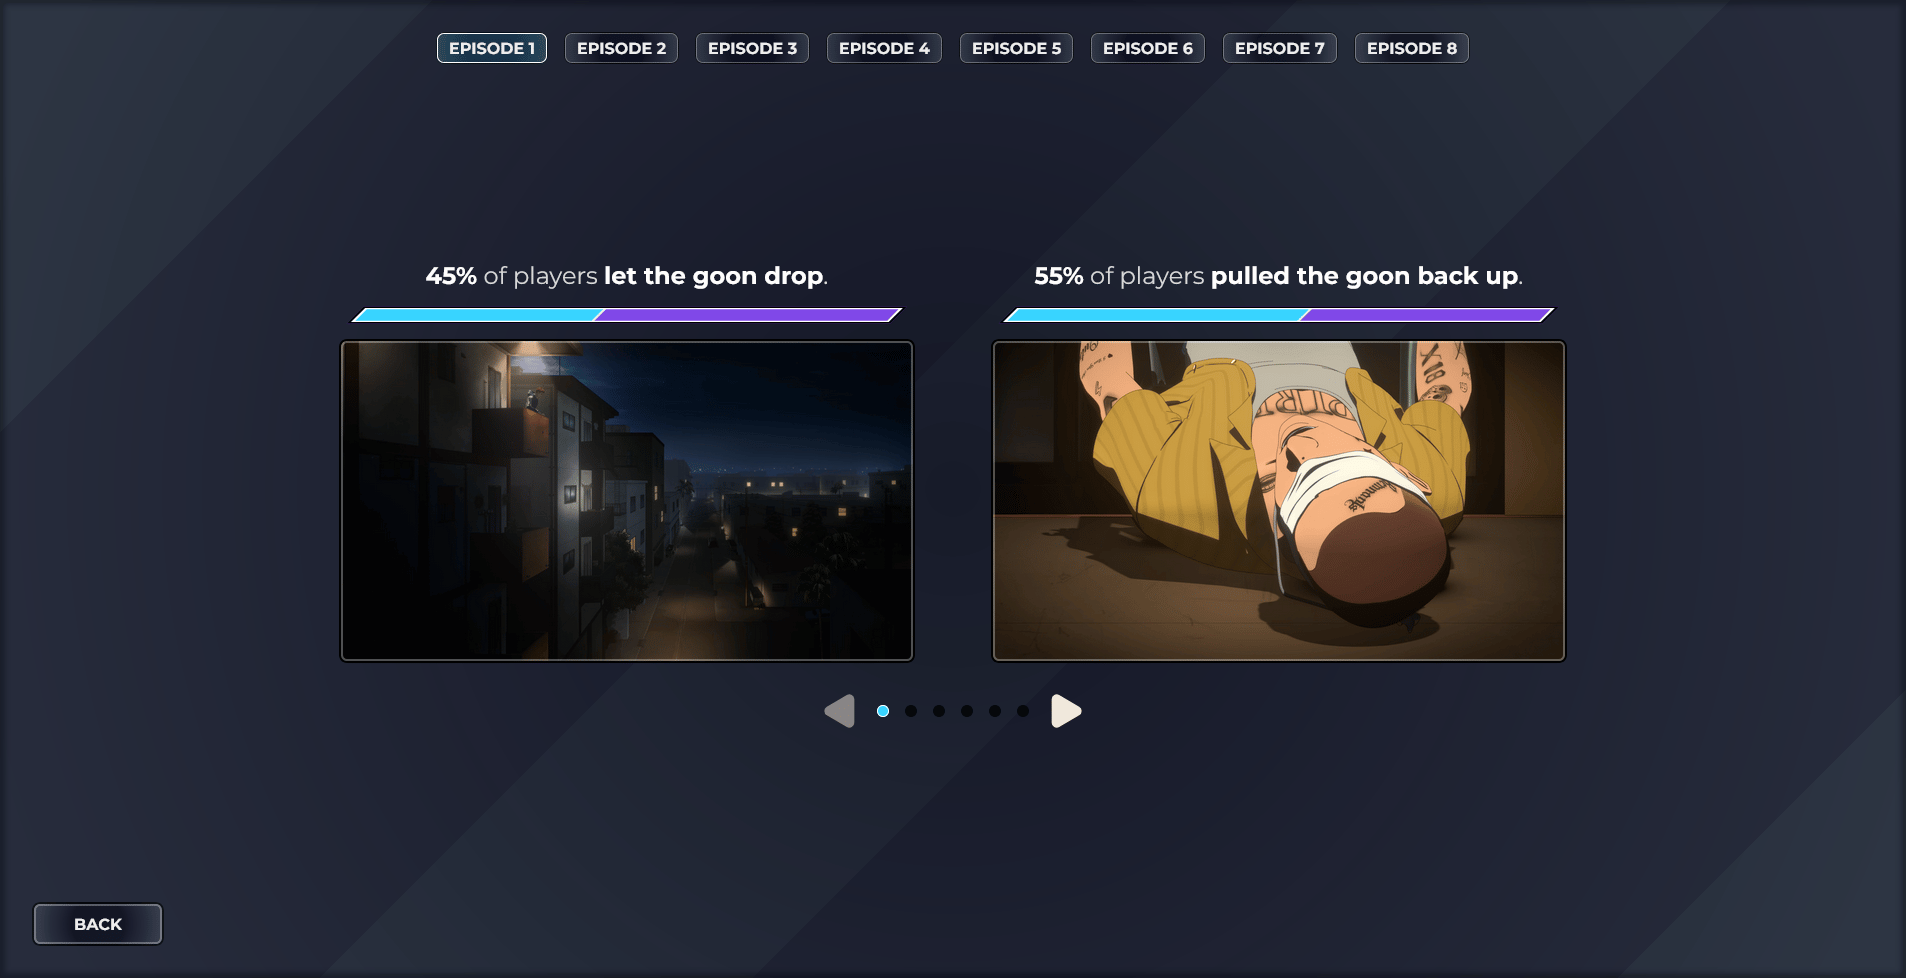The image size is (1906, 978).
Task: Click the right arrow to next choice
Action: [1066, 711]
